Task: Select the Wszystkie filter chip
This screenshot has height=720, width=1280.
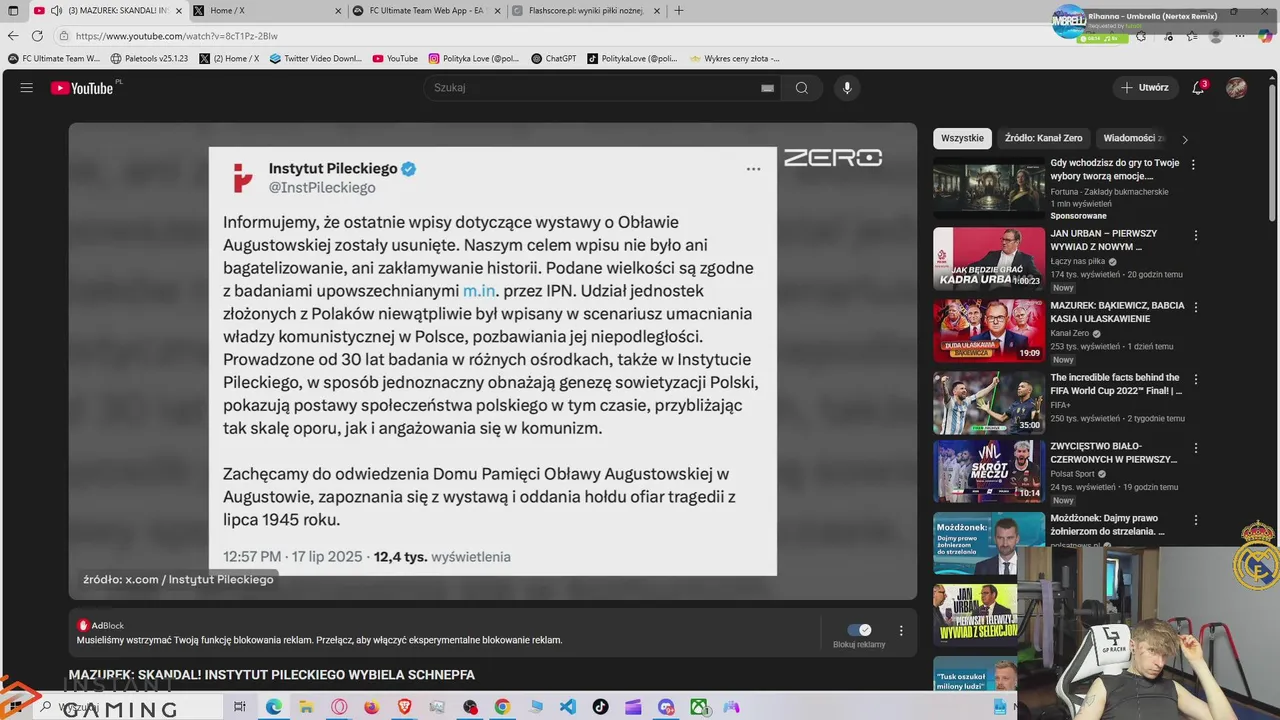Action: [962, 138]
